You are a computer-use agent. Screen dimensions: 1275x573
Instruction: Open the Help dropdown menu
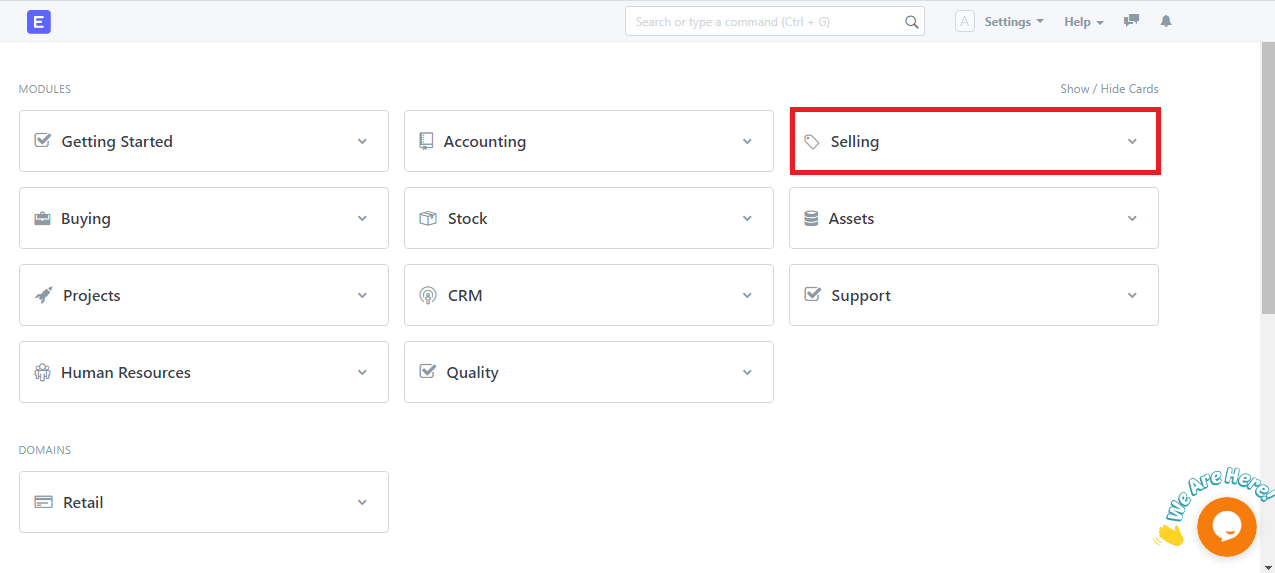coord(1084,22)
